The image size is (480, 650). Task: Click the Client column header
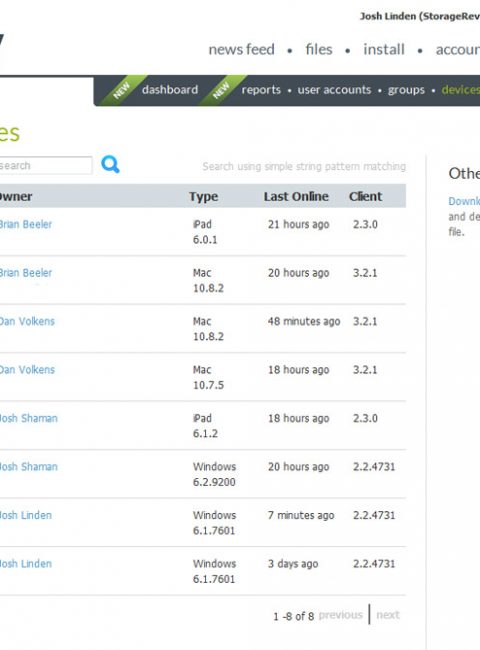coord(365,196)
